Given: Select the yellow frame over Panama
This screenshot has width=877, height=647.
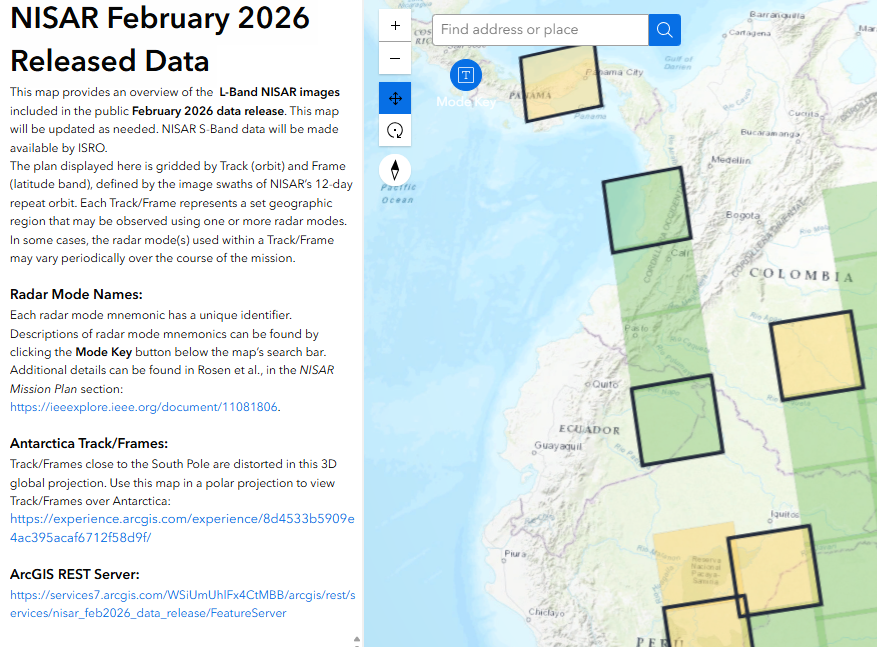Looking at the screenshot, I should point(561,84).
